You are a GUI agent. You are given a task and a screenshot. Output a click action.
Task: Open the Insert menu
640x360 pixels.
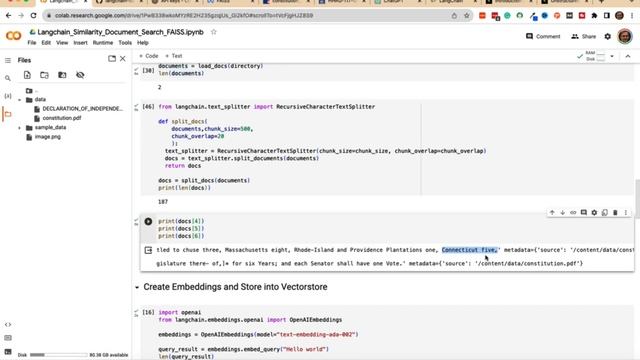coord(80,43)
